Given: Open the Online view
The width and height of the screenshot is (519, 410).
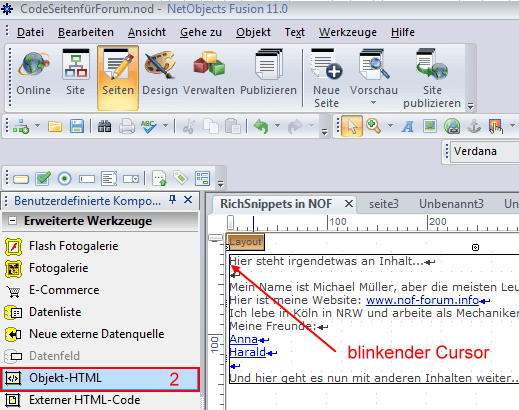Looking at the screenshot, I should point(34,74).
